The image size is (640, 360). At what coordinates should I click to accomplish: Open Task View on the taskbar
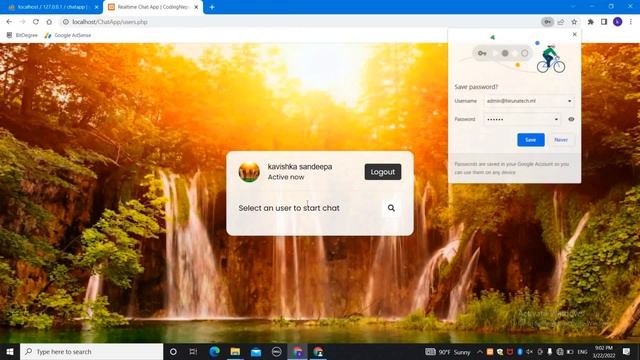click(193, 351)
